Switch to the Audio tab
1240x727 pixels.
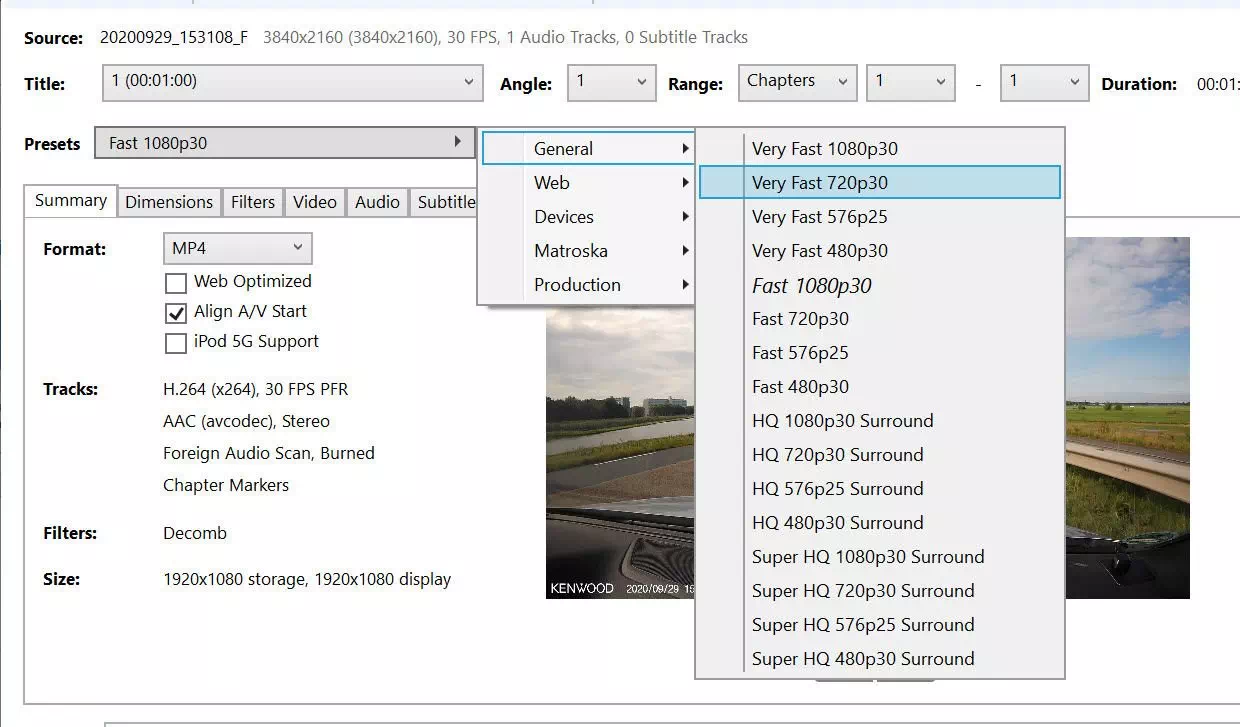point(377,202)
